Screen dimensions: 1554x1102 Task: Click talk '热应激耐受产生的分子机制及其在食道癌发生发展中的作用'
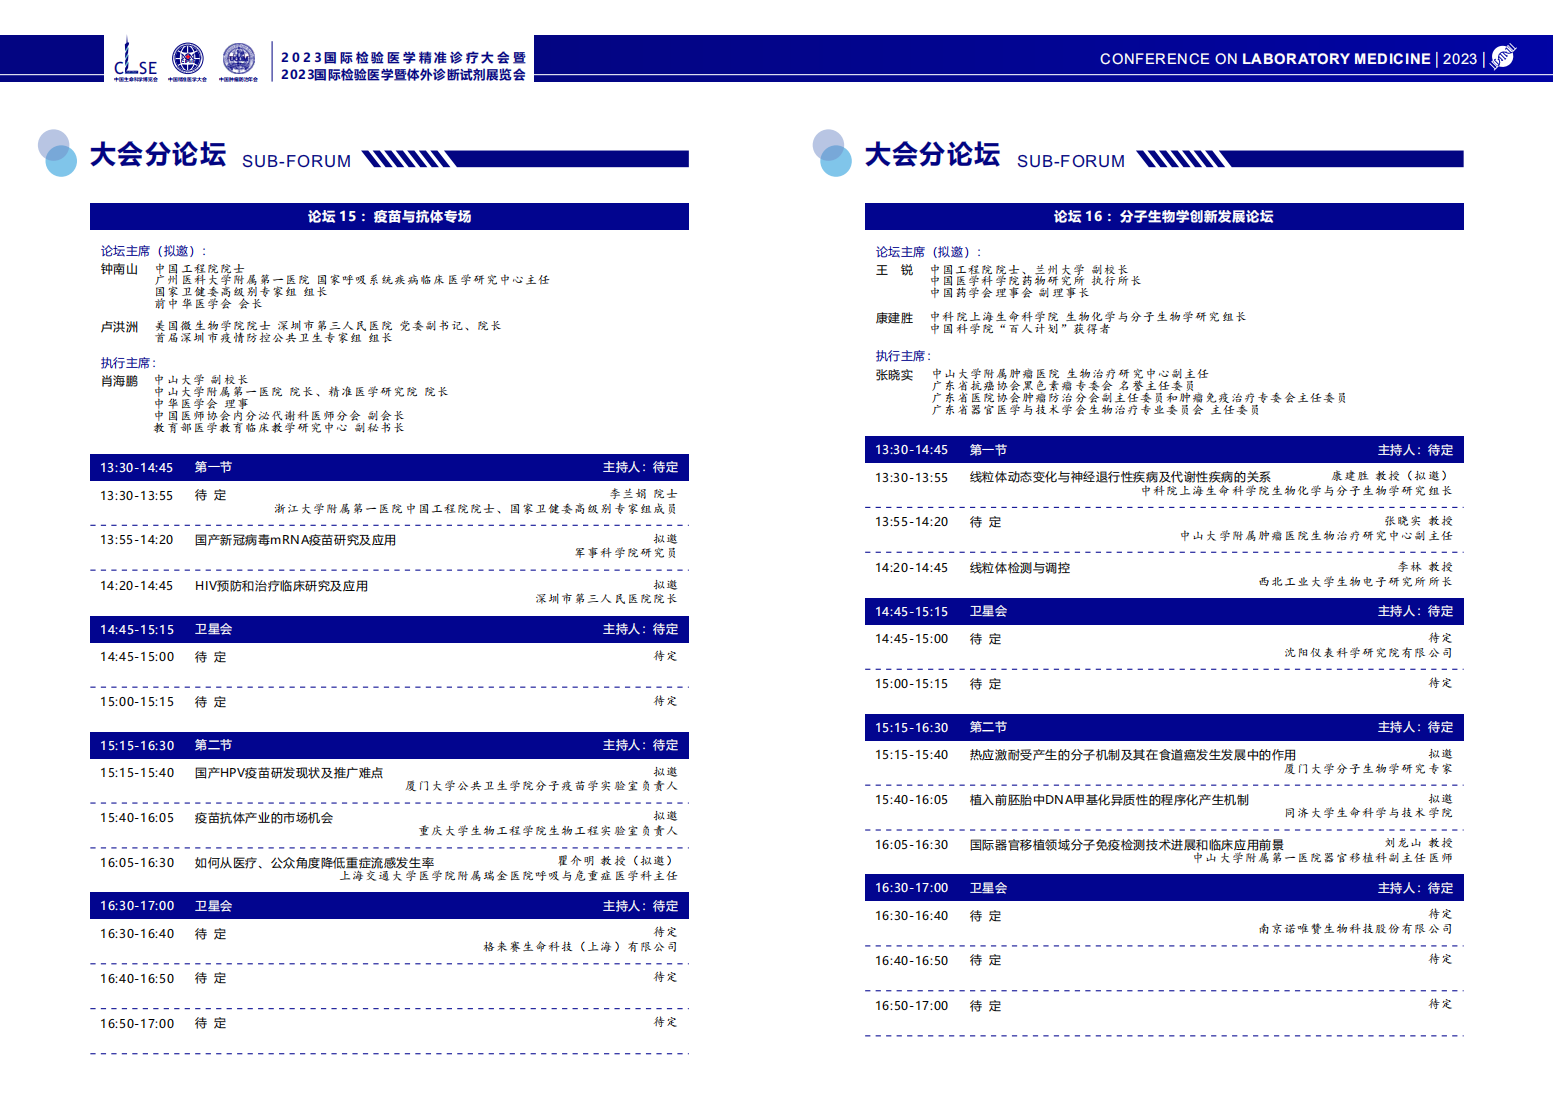1133,755
